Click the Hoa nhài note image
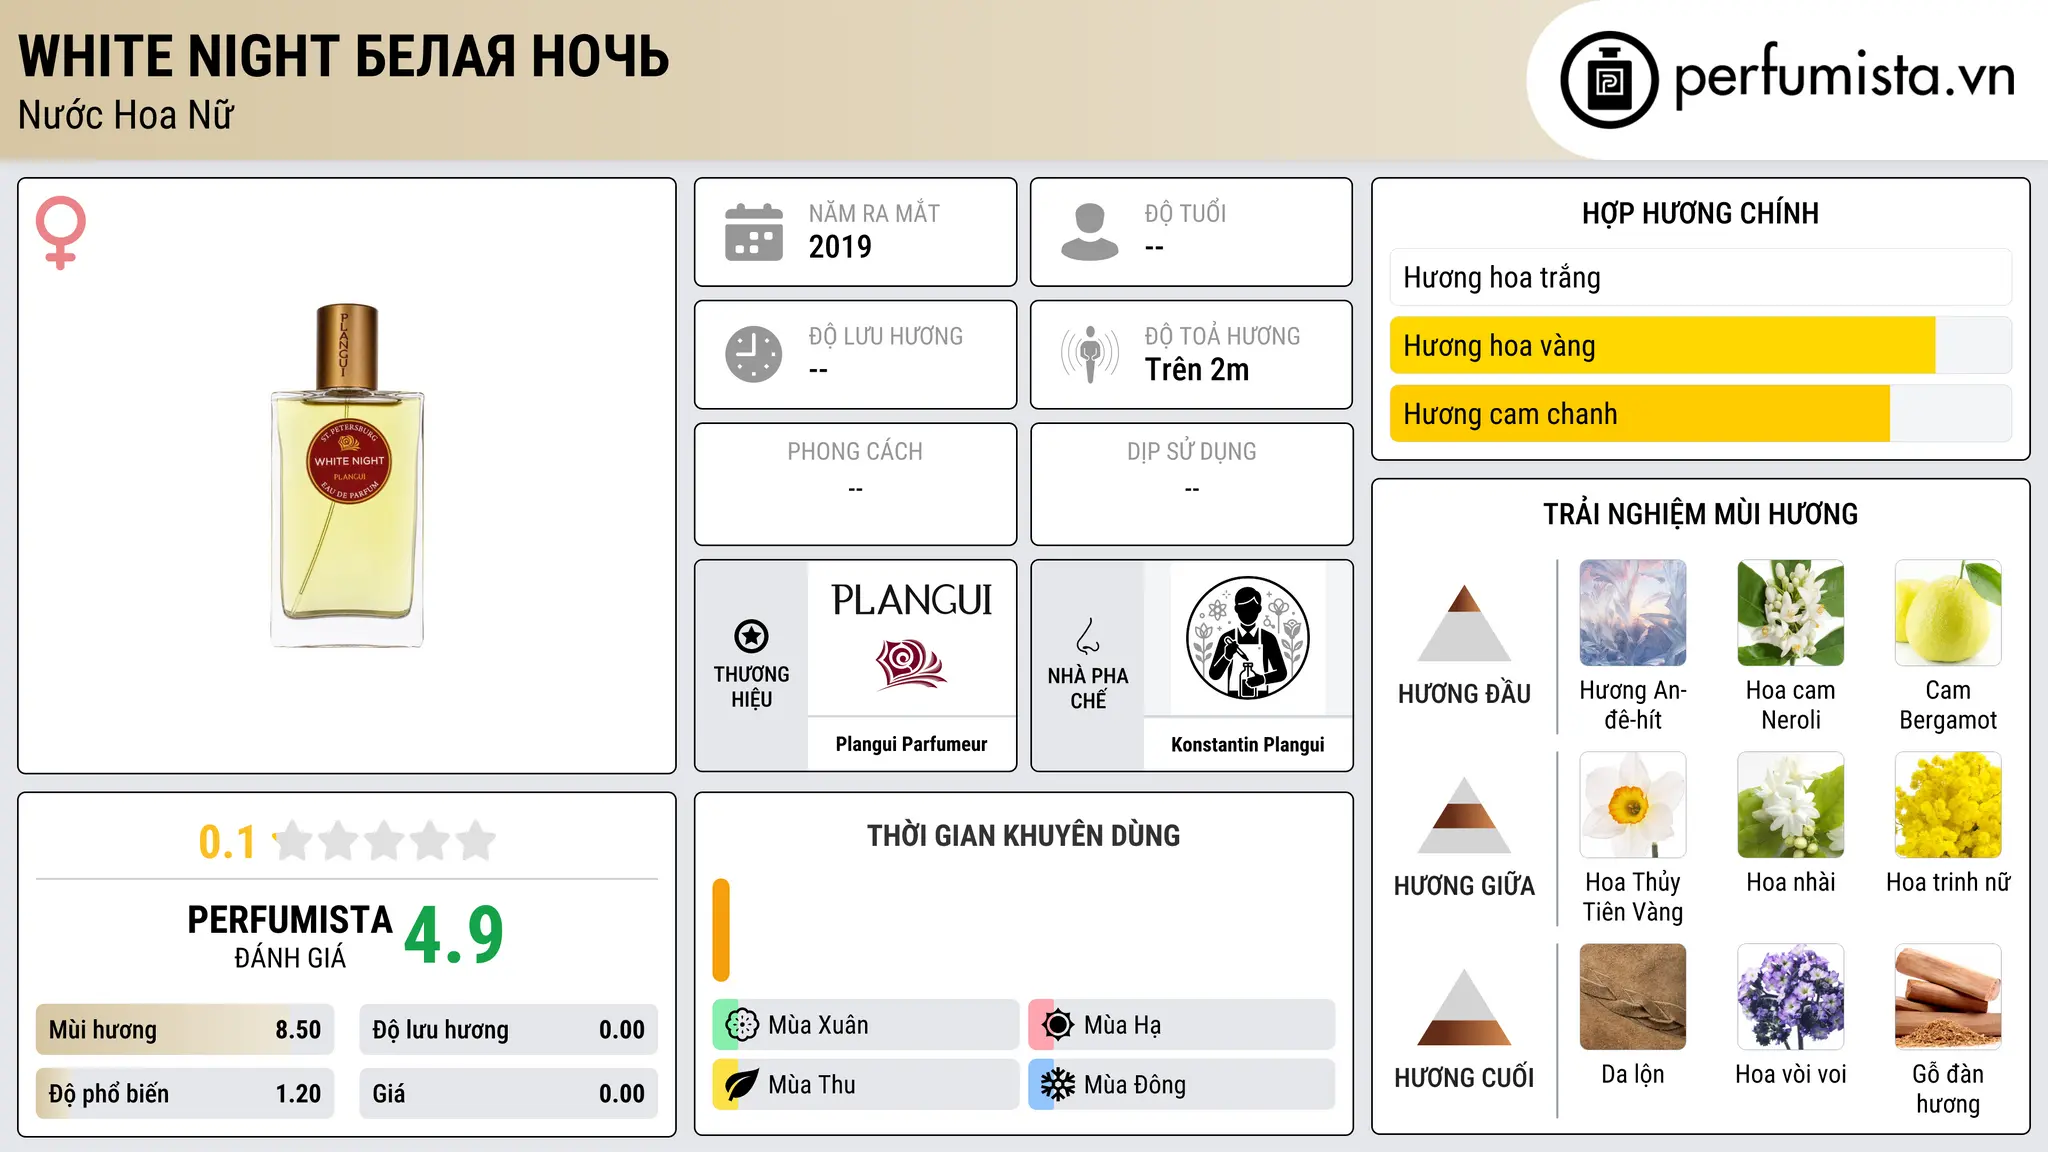The width and height of the screenshot is (2048, 1152). 1791,805
